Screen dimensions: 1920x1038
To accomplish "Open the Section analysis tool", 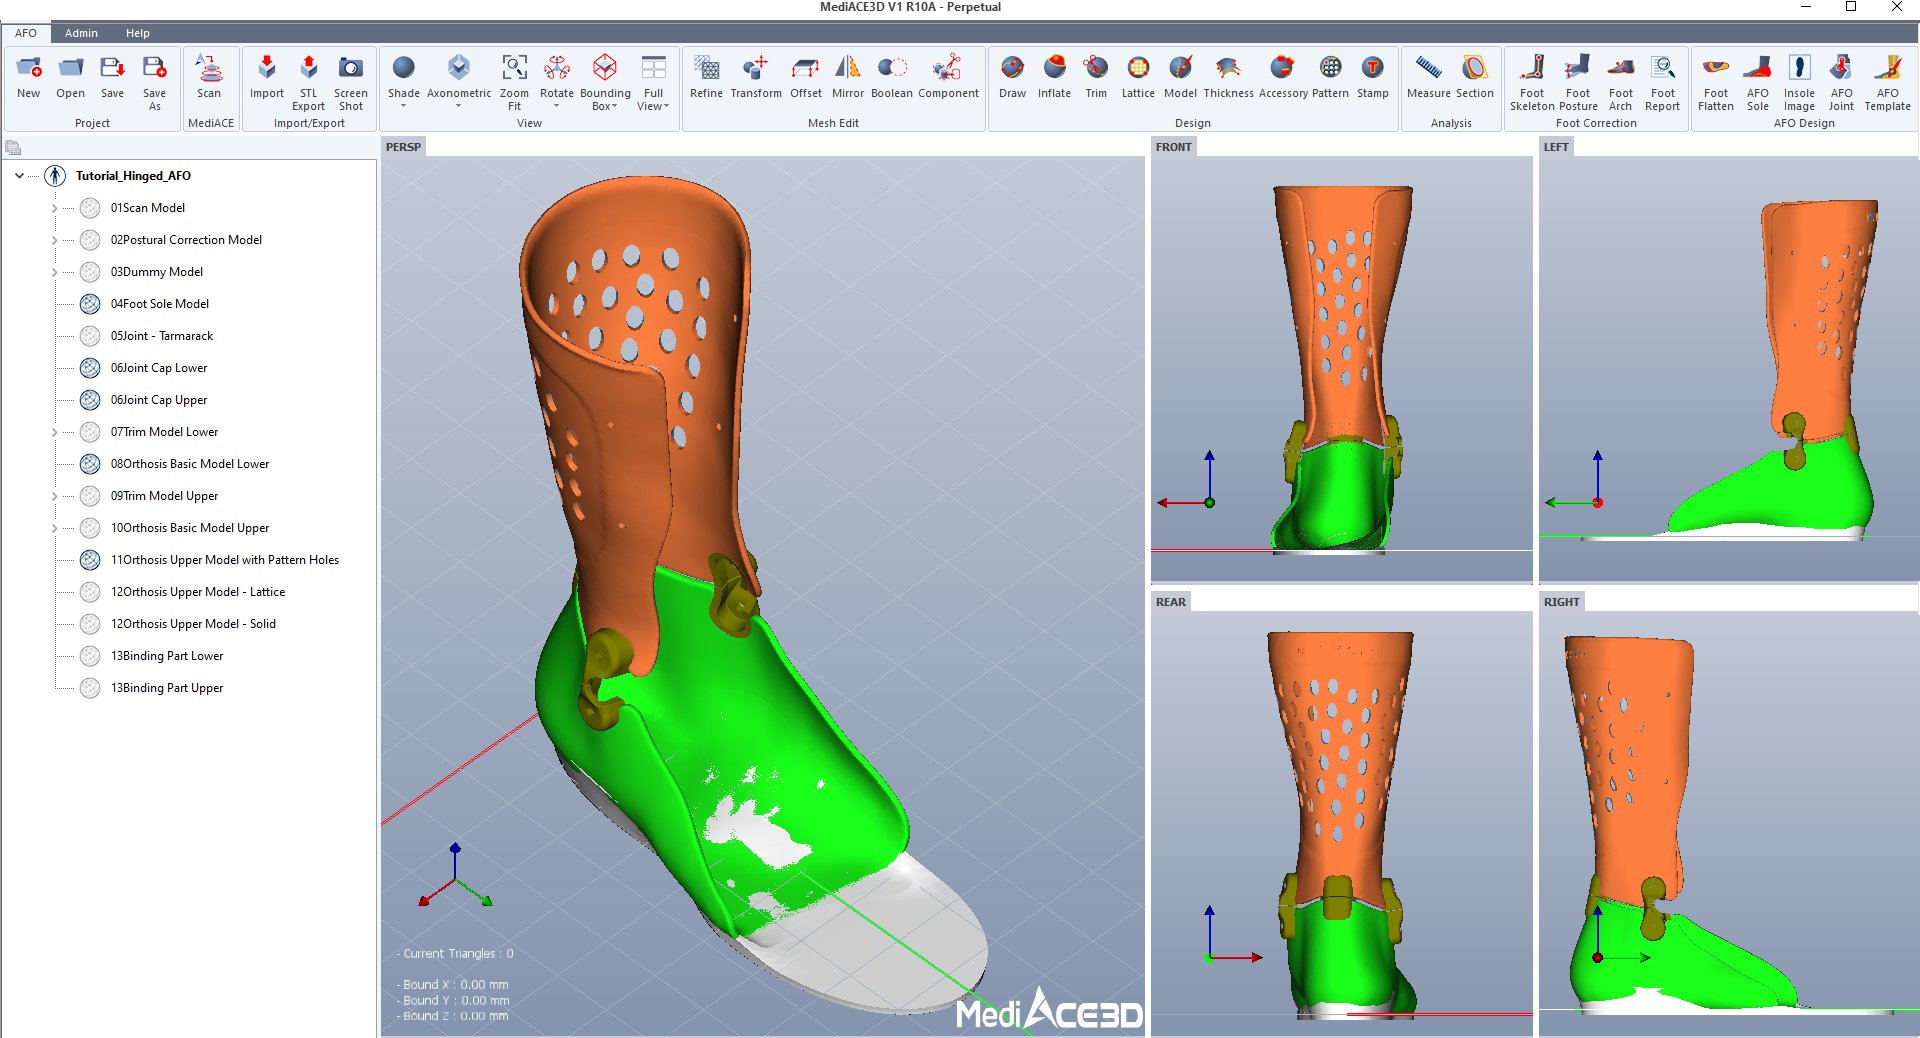I will [1475, 77].
